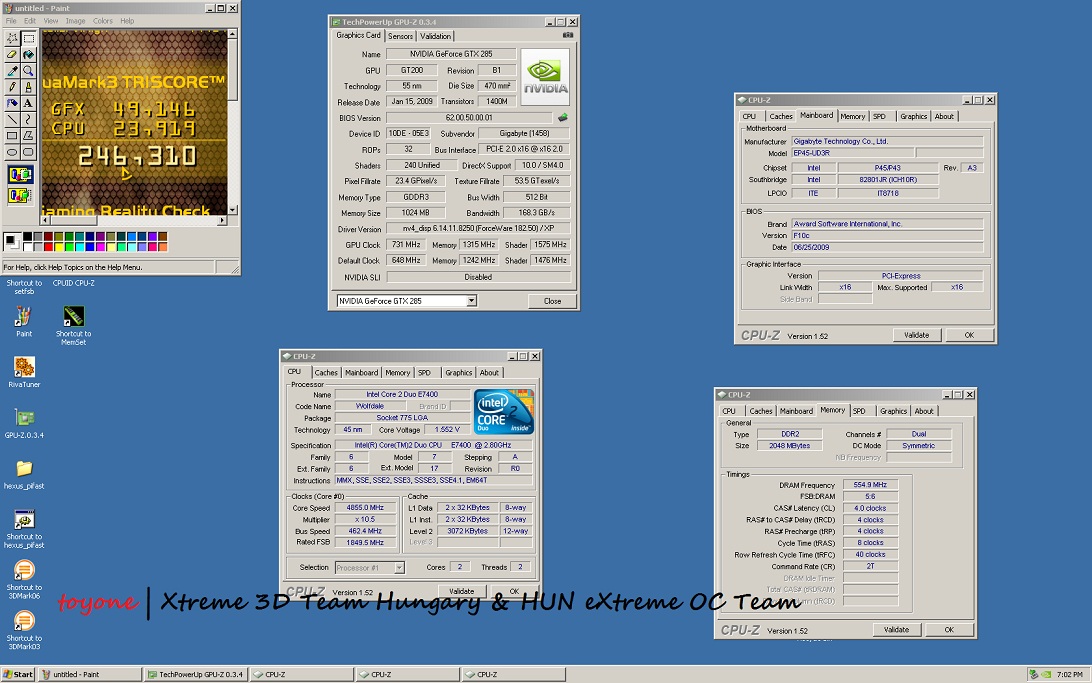Pick the white swatch in Paint palette

(27, 246)
